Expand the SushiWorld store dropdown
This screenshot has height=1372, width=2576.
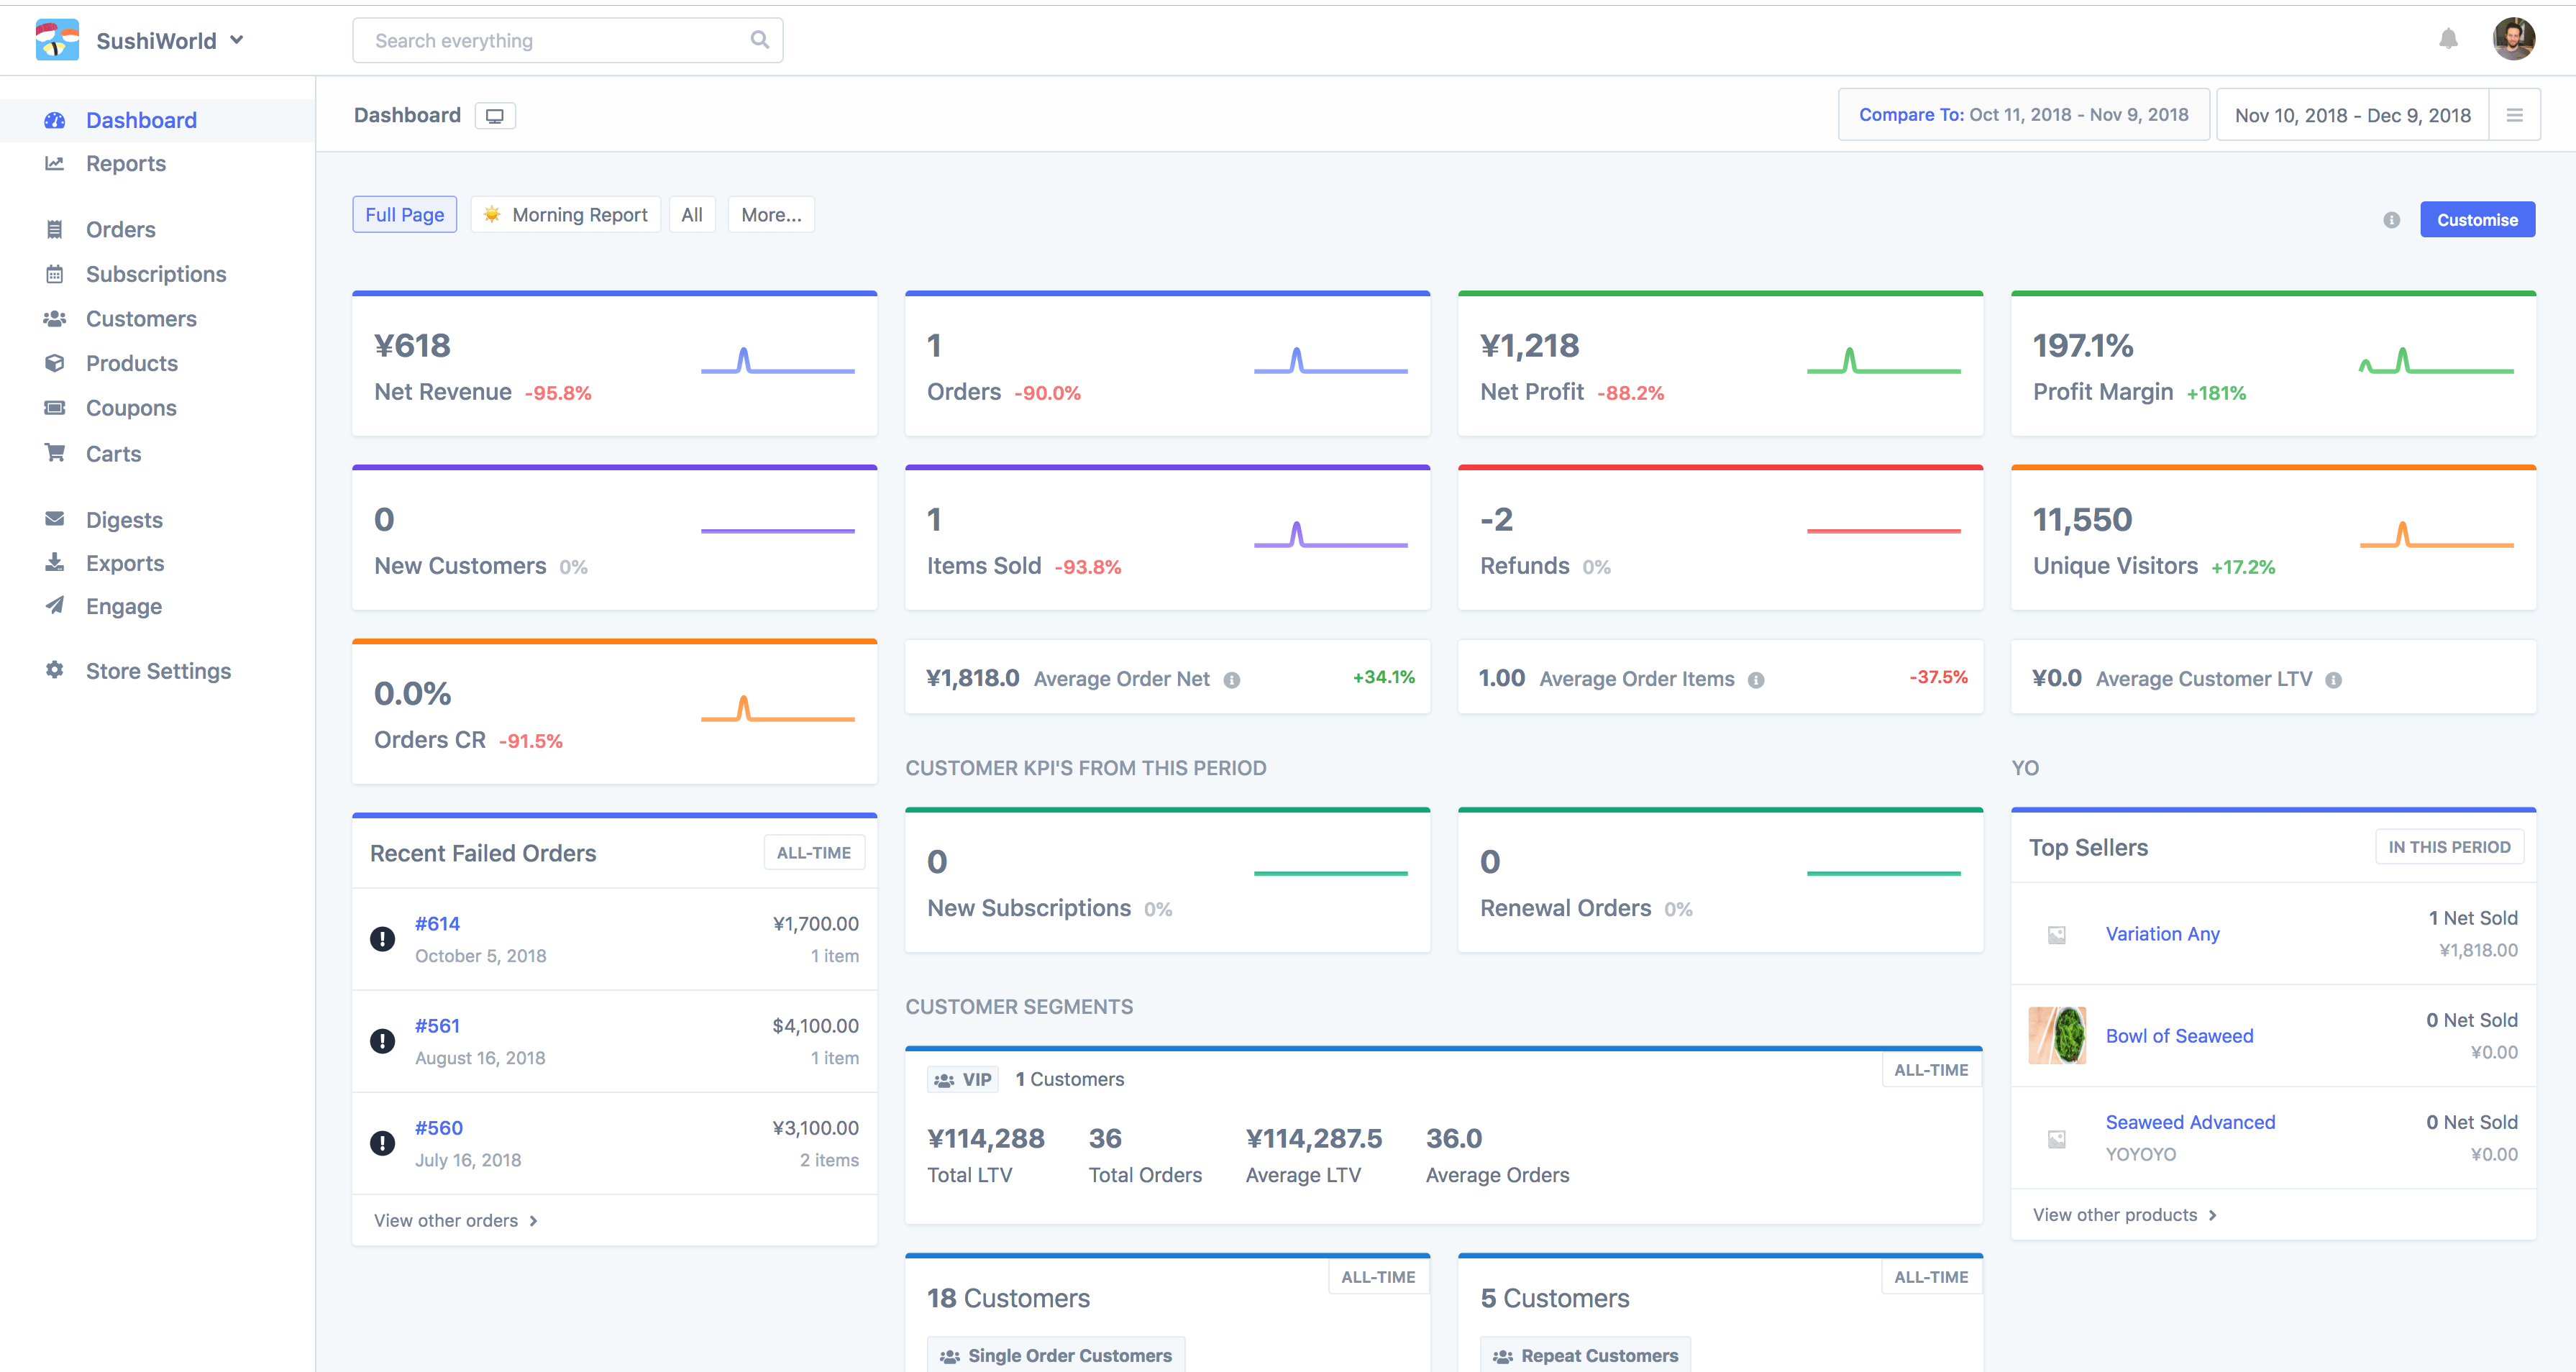[237, 40]
